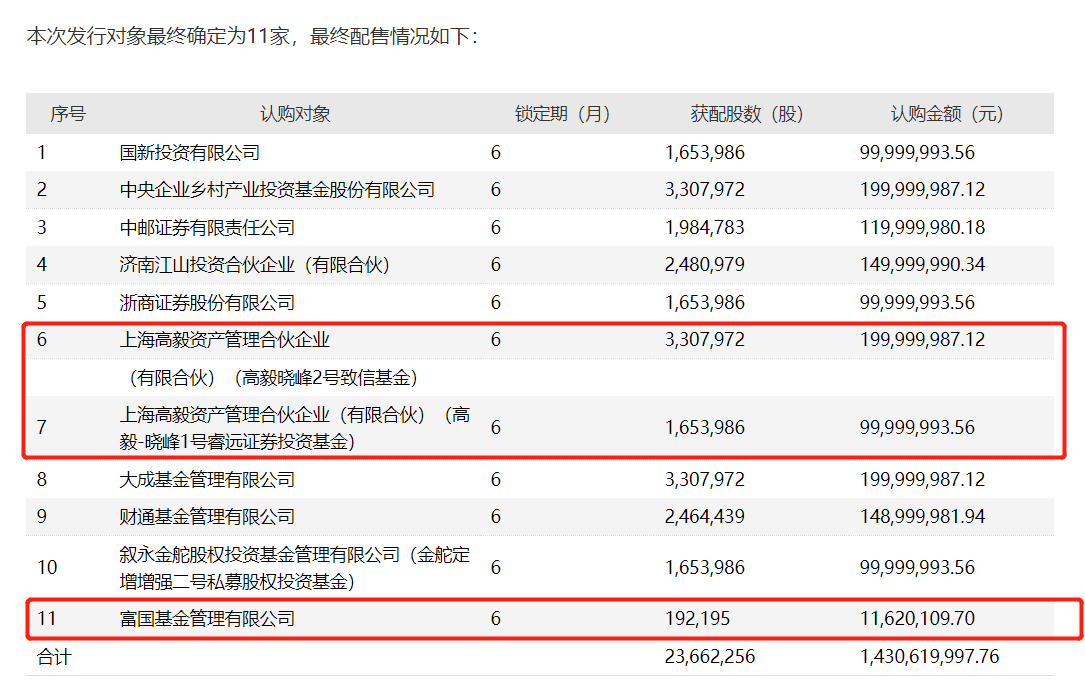1085x697 pixels.
Task: Click lock period 6 in 中邮证券 row
Action: tap(495, 227)
